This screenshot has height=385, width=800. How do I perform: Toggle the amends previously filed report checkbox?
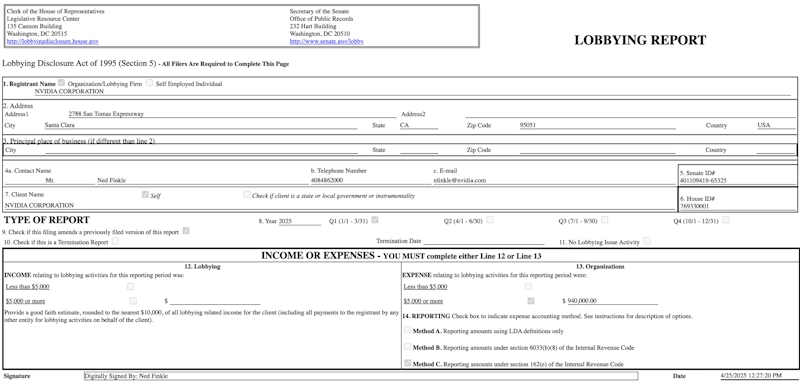point(186,231)
